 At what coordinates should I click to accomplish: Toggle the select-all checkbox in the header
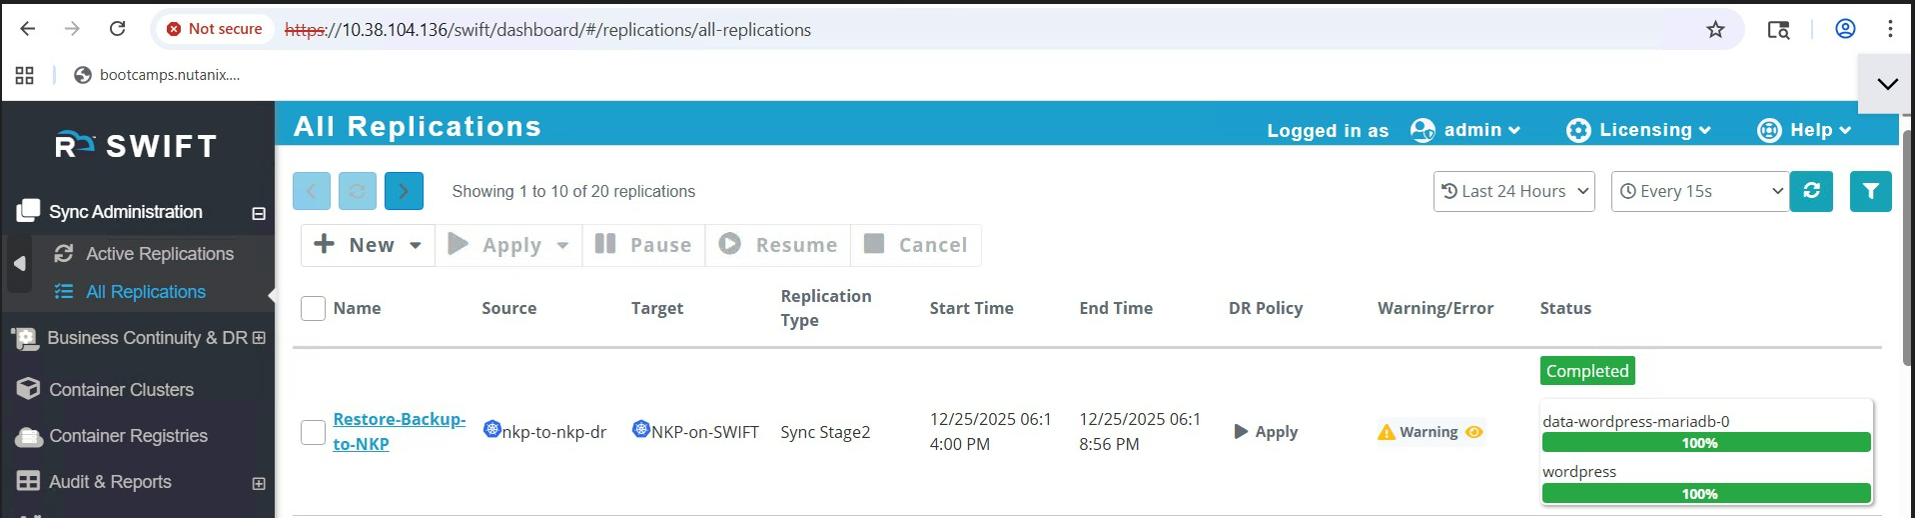[313, 308]
